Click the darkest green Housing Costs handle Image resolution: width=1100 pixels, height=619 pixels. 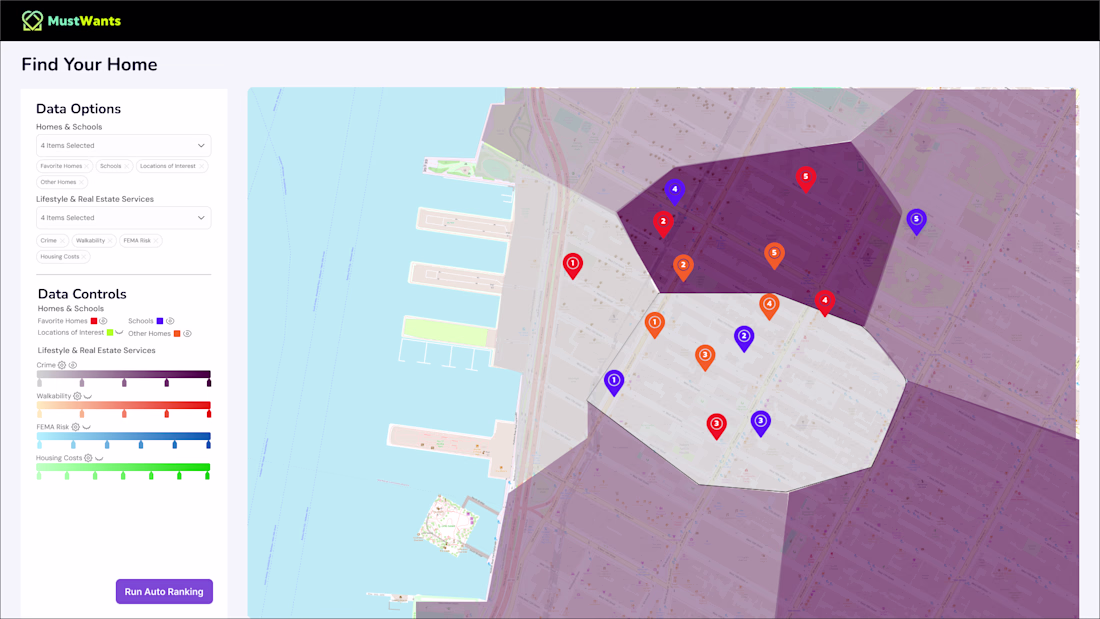[207, 475]
